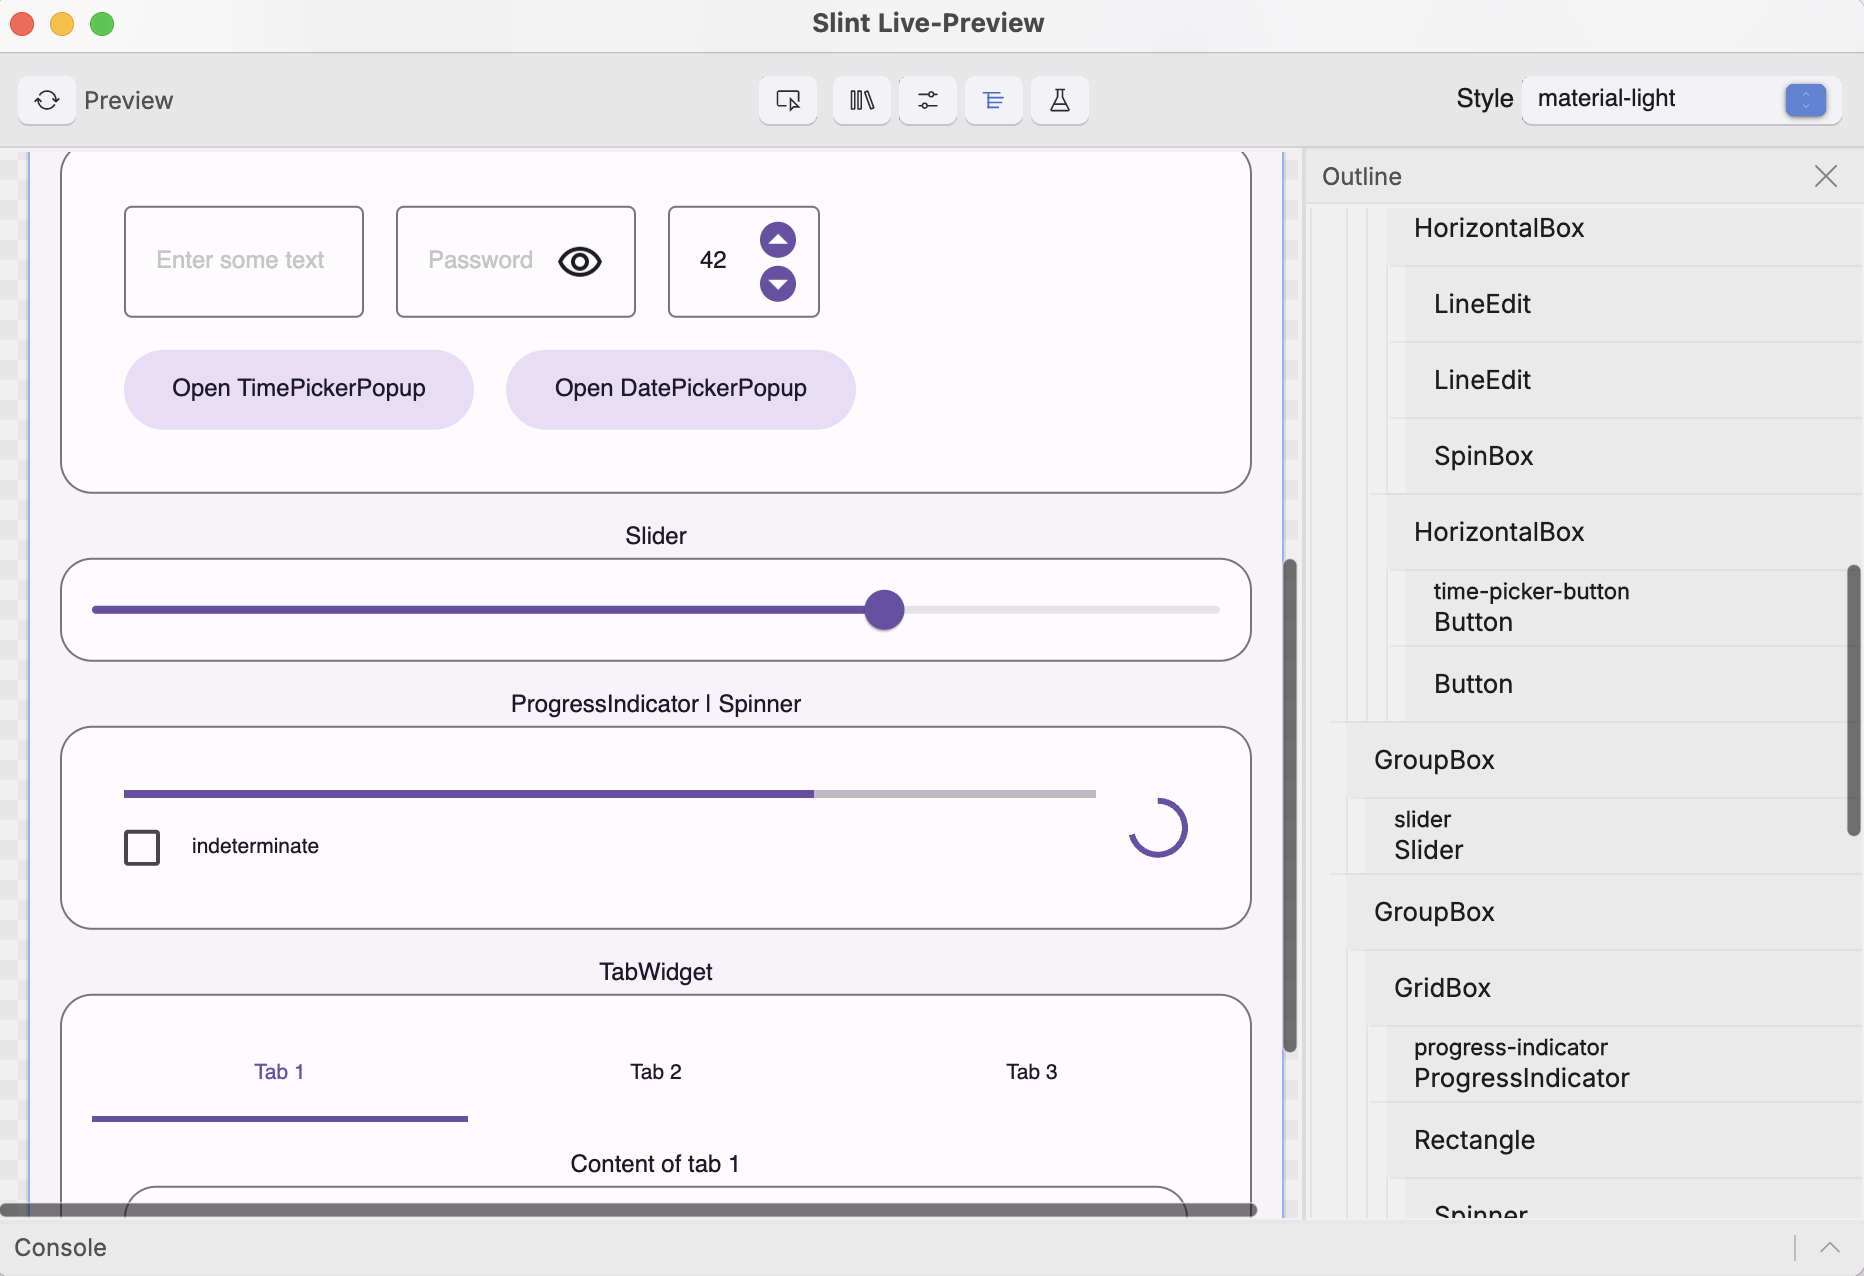
Task: Click the properties sliders icon
Action: tap(927, 100)
